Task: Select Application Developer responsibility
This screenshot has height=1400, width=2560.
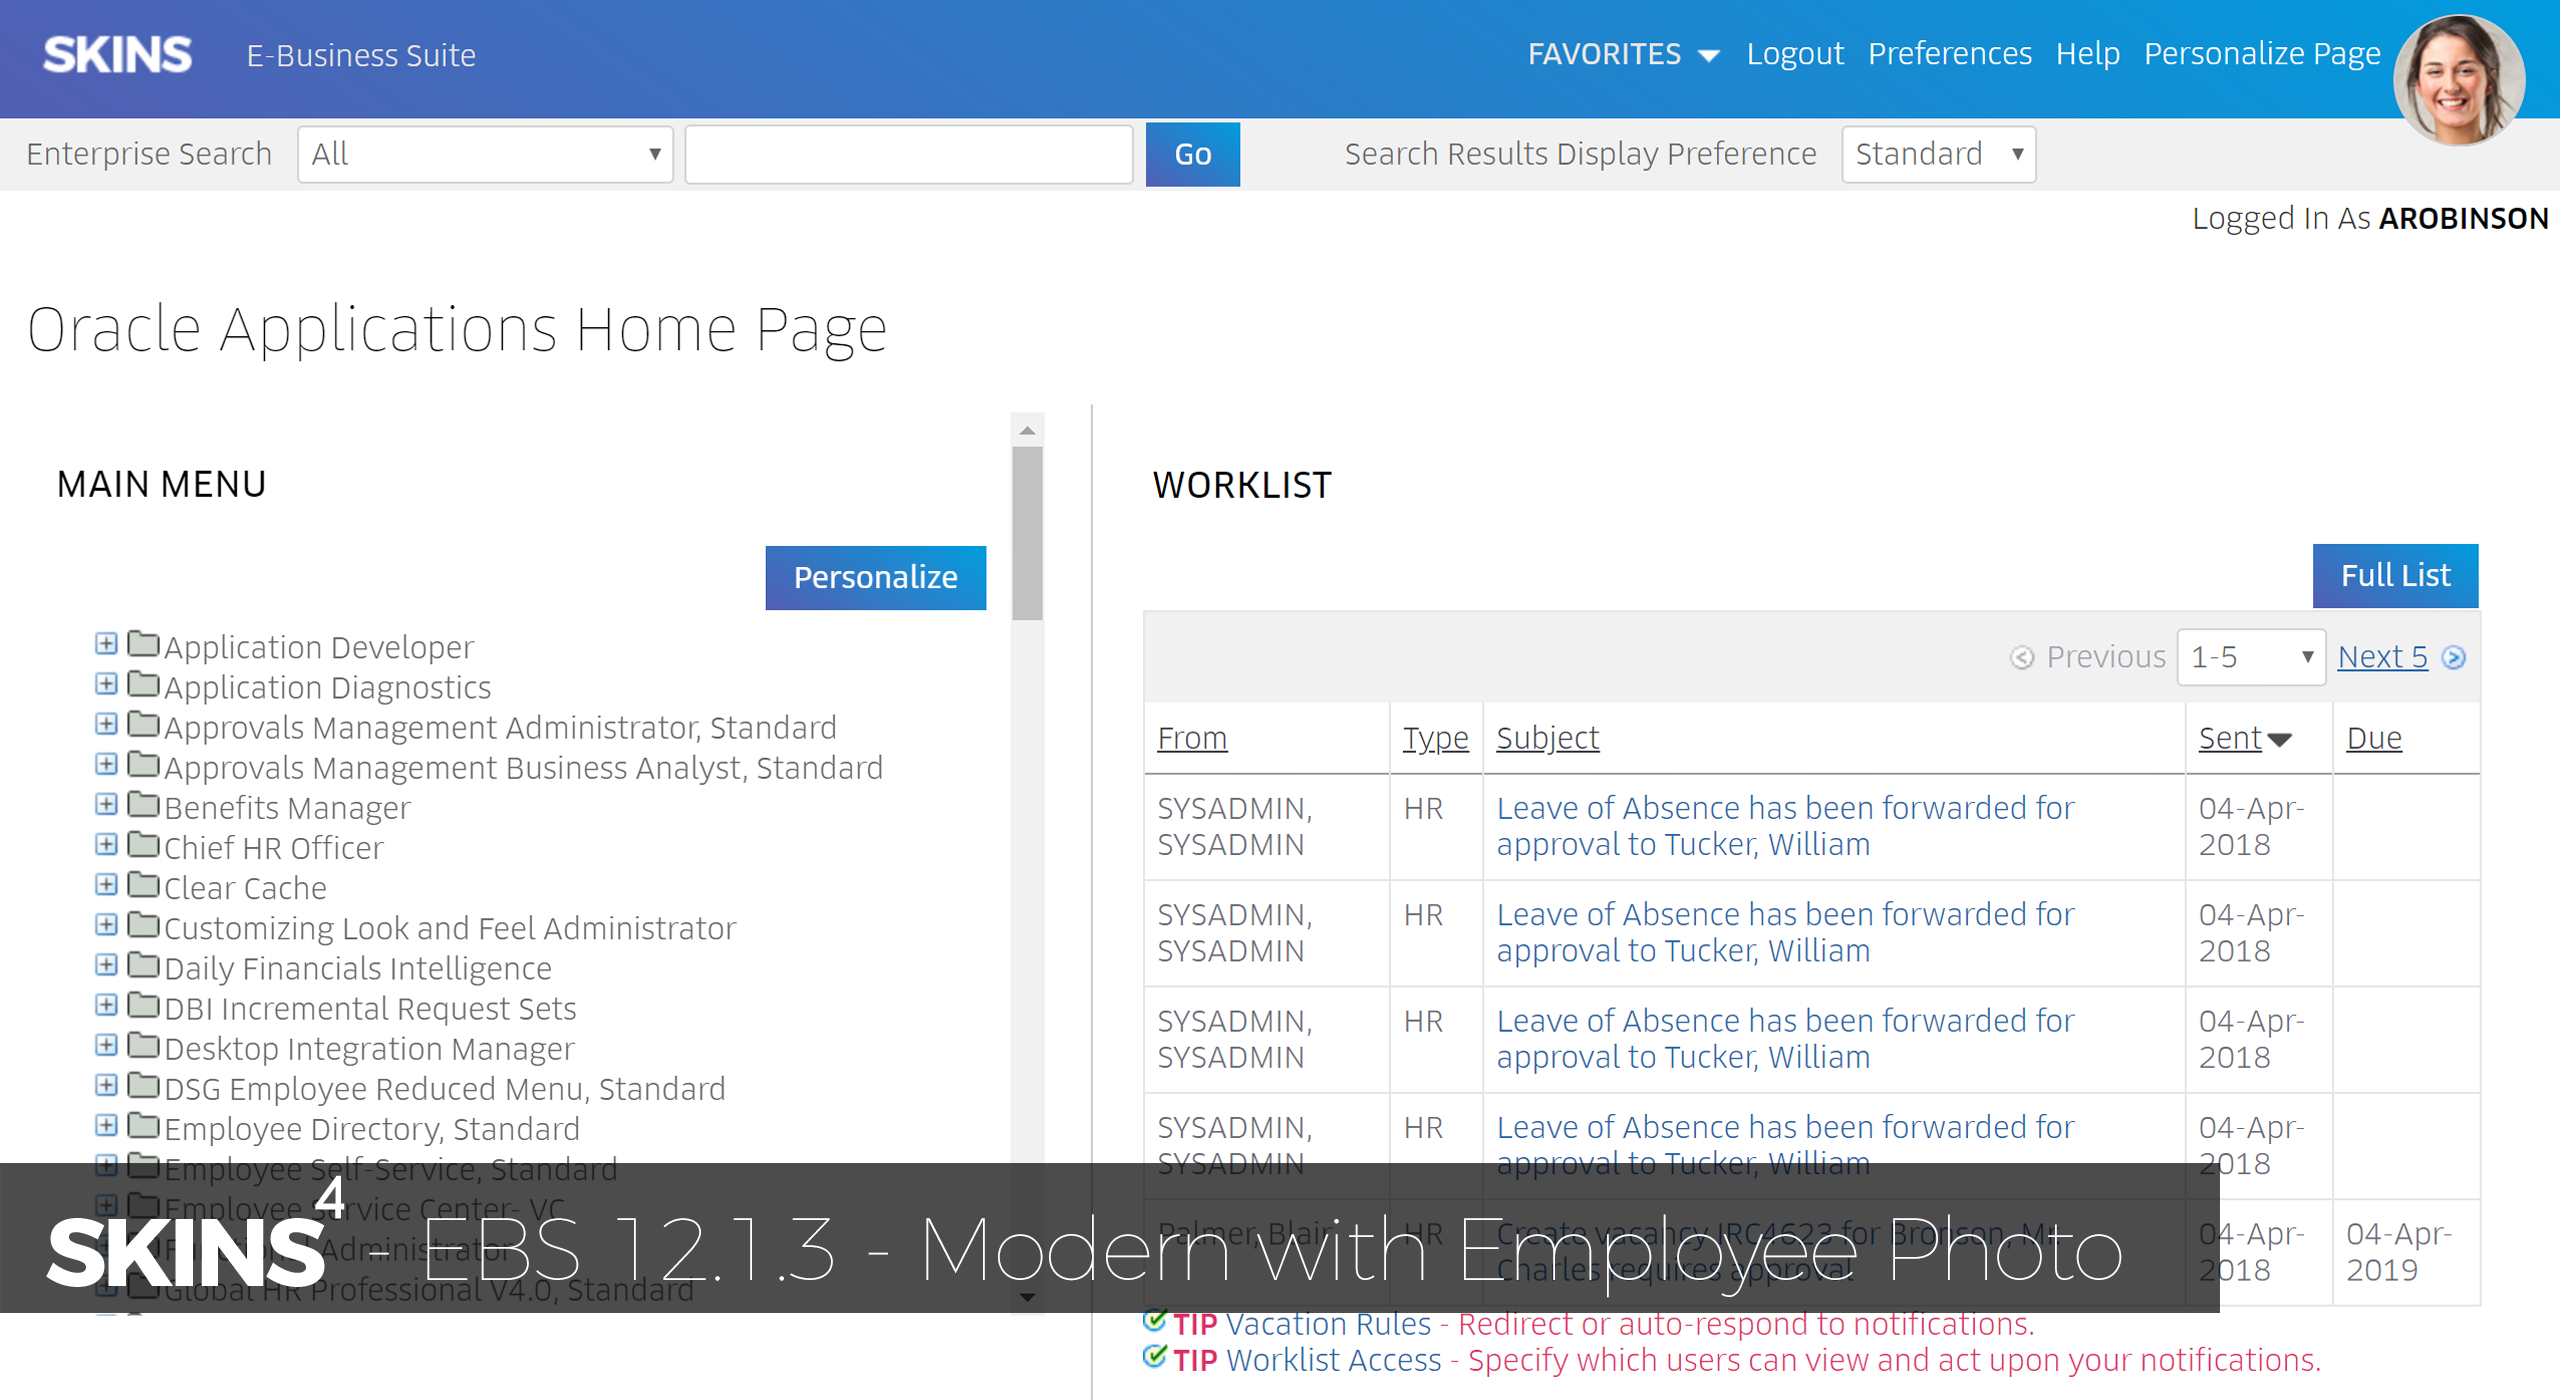Action: click(319, 647)
